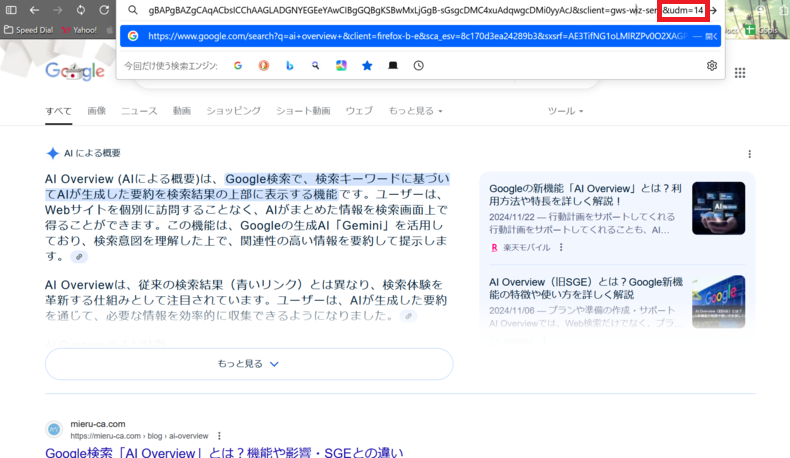Go forward with the right arrow
This screenshot has height=458, width=790.
(57, 10)
